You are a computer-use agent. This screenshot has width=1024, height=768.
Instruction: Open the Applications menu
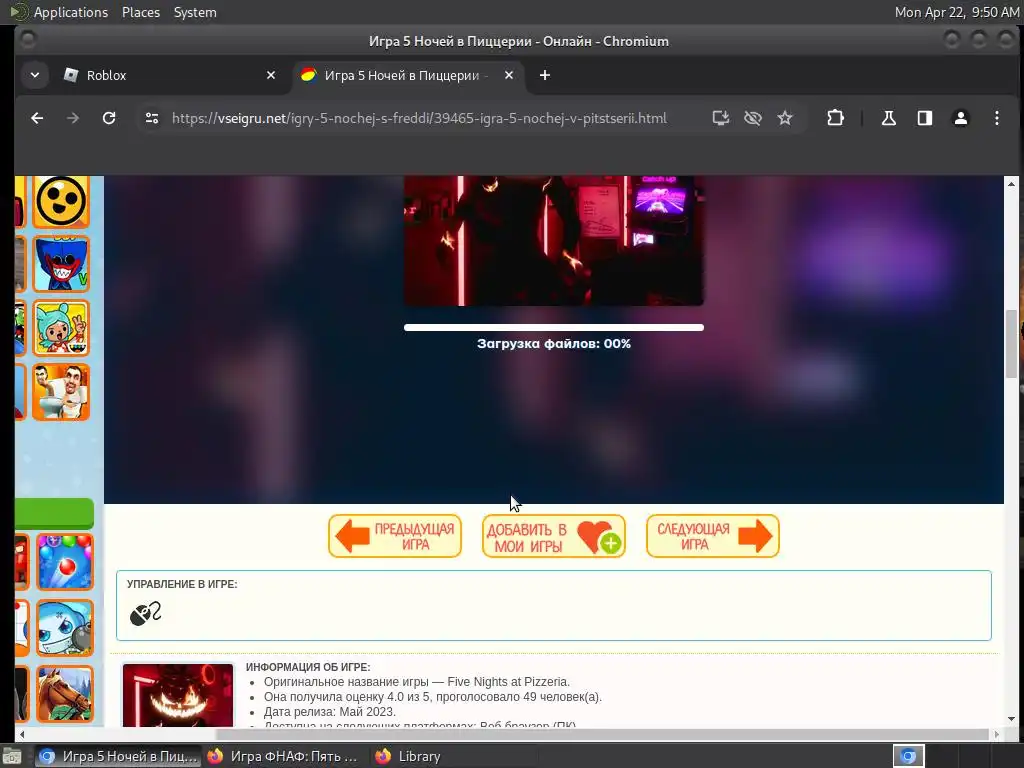click(x=71, y=12)
